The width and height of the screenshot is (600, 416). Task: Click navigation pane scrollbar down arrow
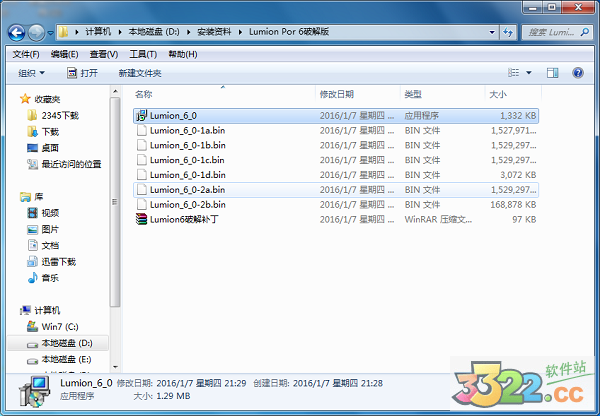115,367
